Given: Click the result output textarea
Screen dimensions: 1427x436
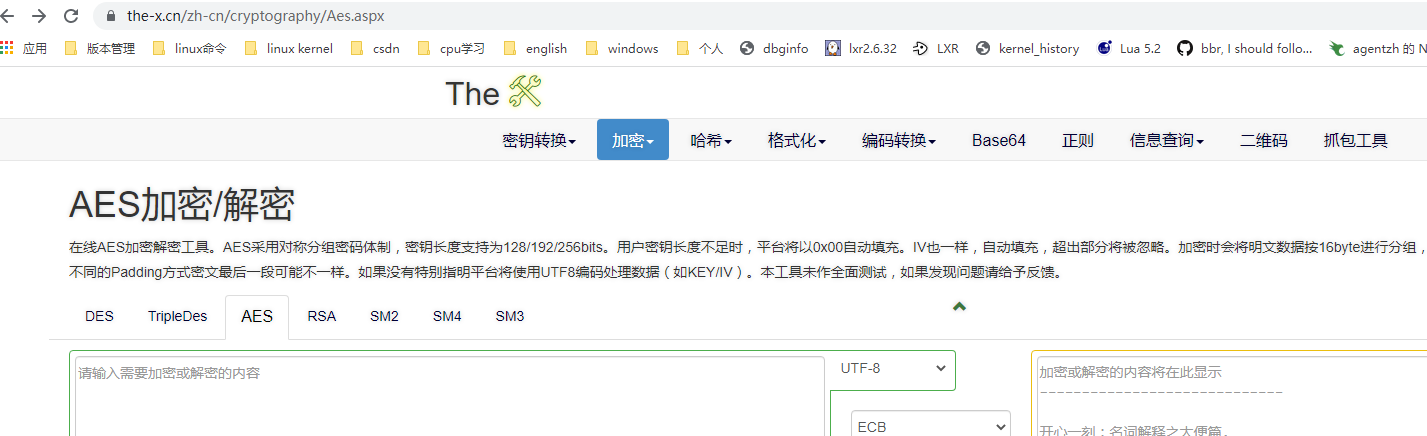Looking at the screenshot, I should pos(1232,396).
